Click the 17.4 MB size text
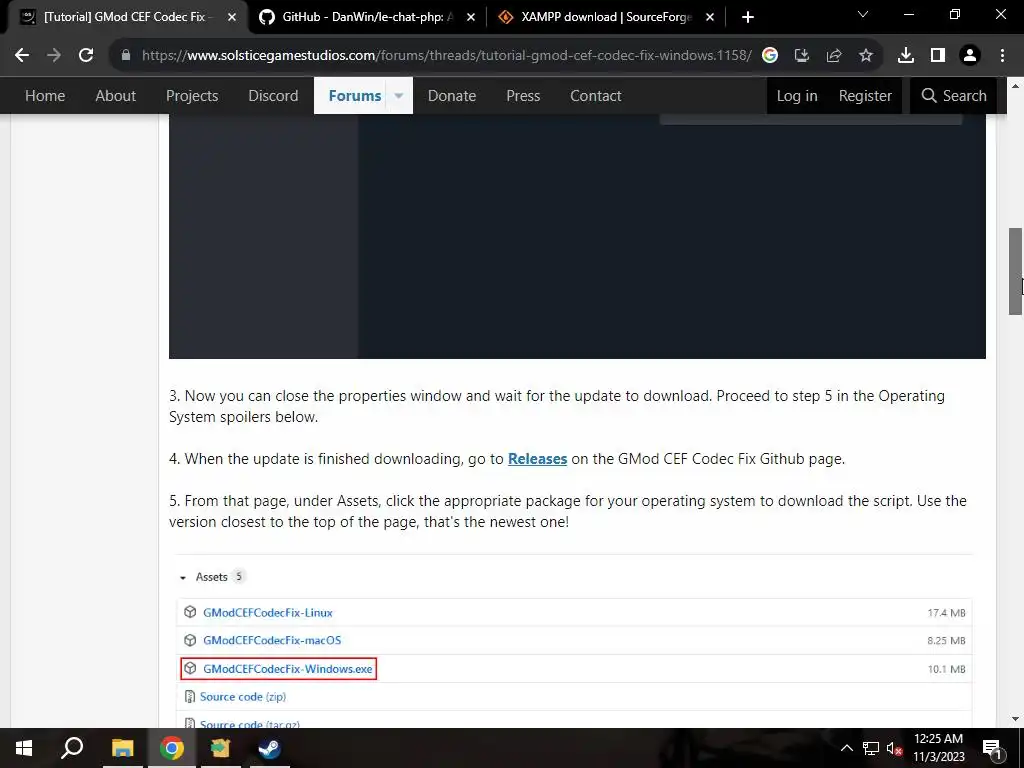This screenshot has height=768, width=1024. [946, 613]
